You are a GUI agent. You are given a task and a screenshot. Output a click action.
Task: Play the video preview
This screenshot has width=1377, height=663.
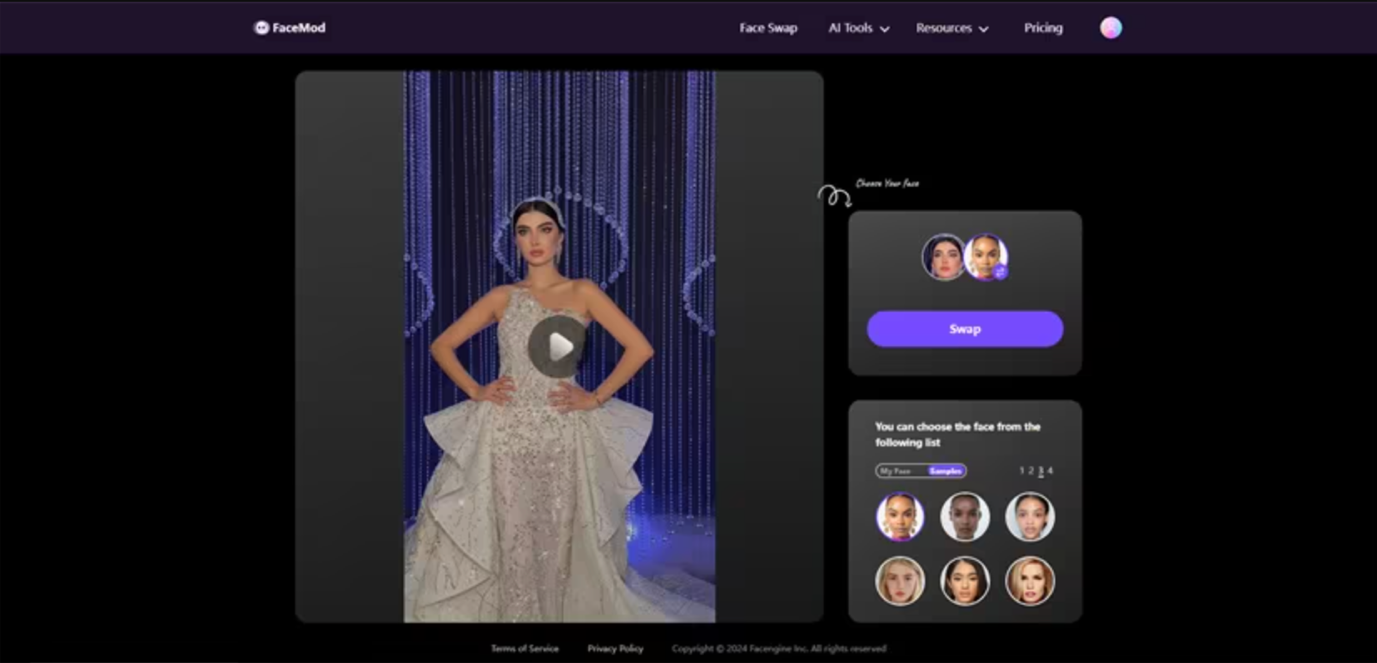pos(558,346)
